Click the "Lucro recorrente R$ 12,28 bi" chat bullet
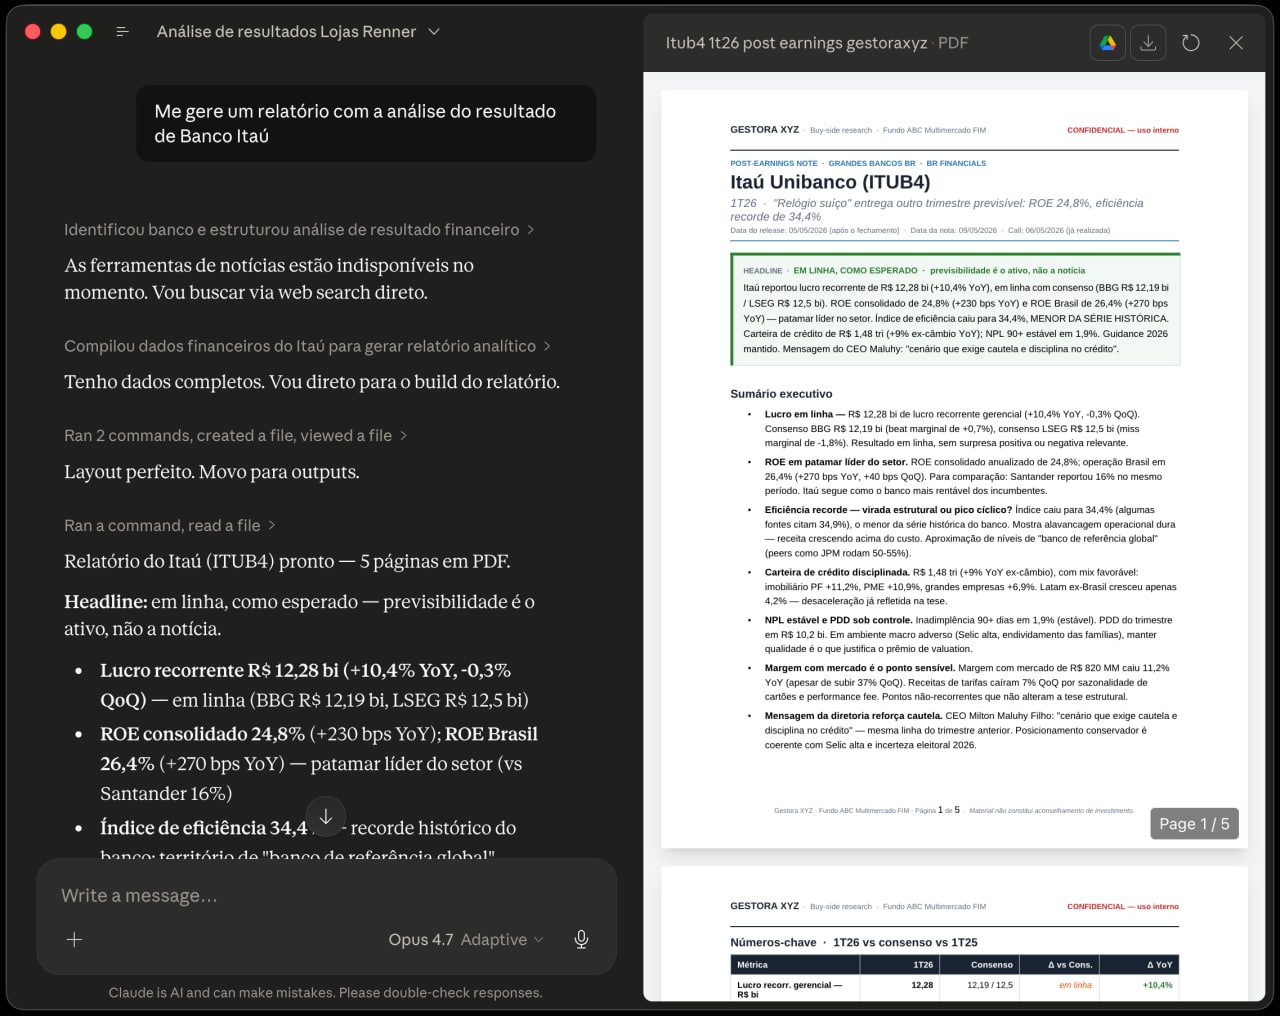Image resolution: width=1280 pixels, height=1016 pixels. click(314, 685)
